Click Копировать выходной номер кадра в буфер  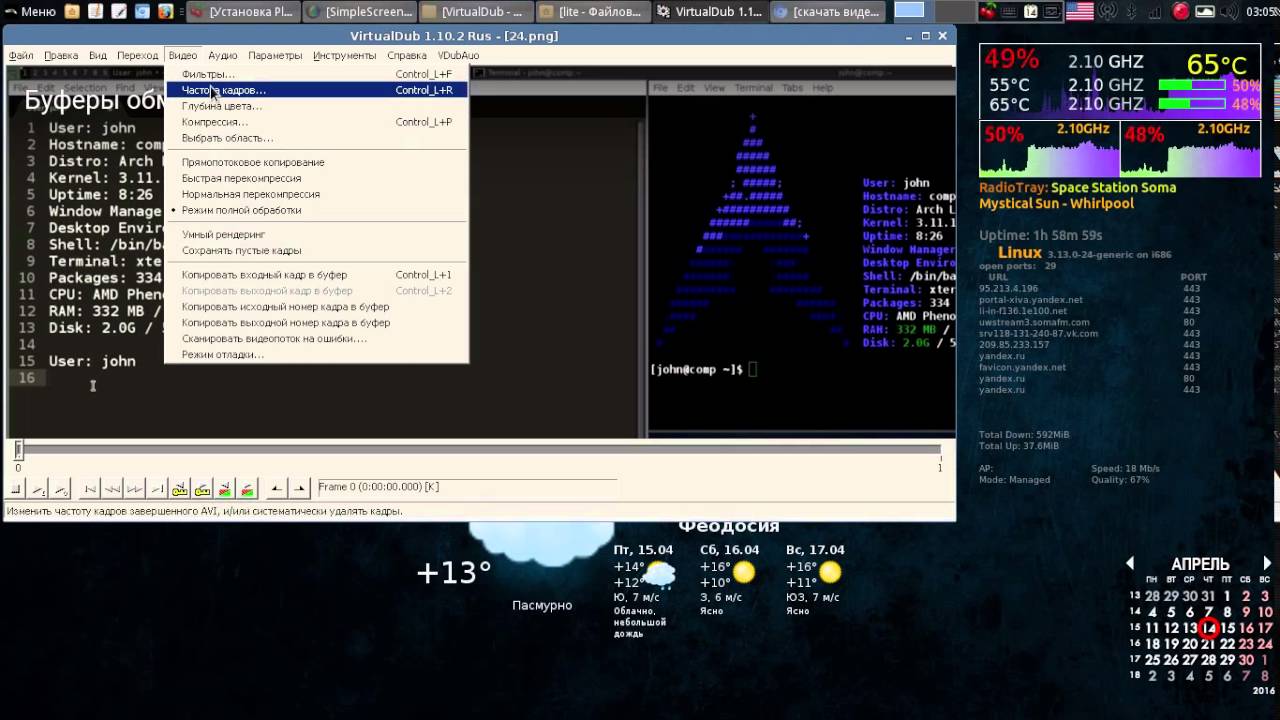click(316, 322)
